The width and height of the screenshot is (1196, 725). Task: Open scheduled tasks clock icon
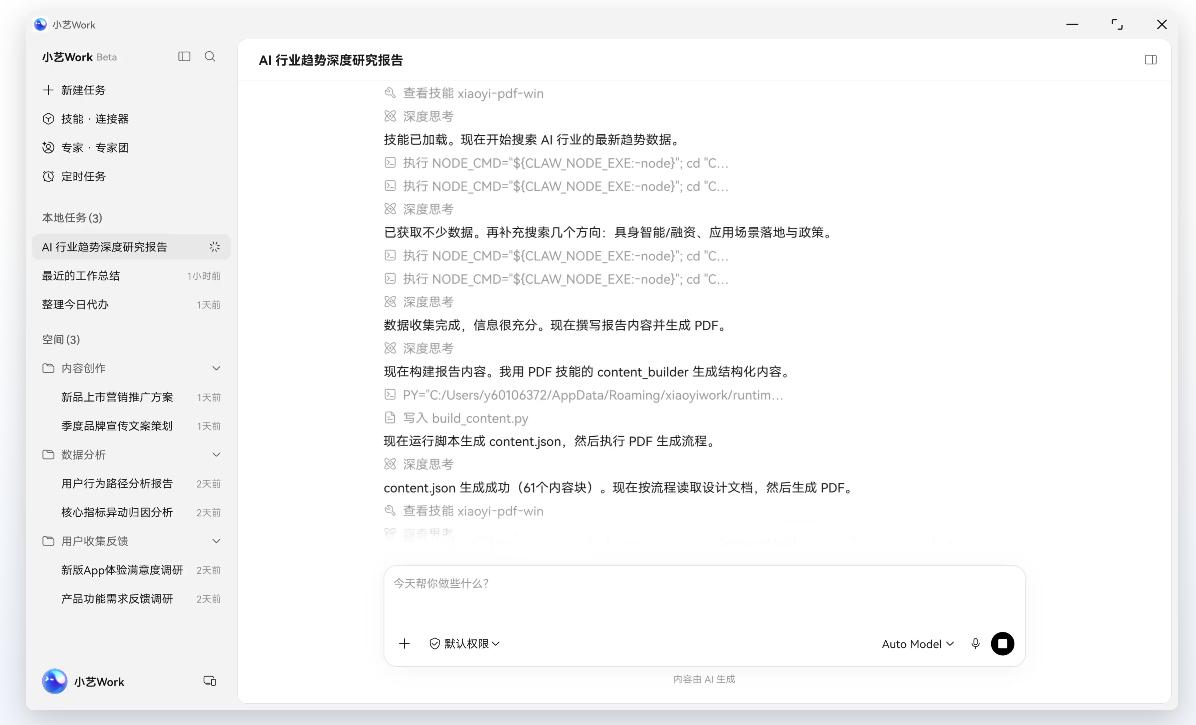click(48, 177)
